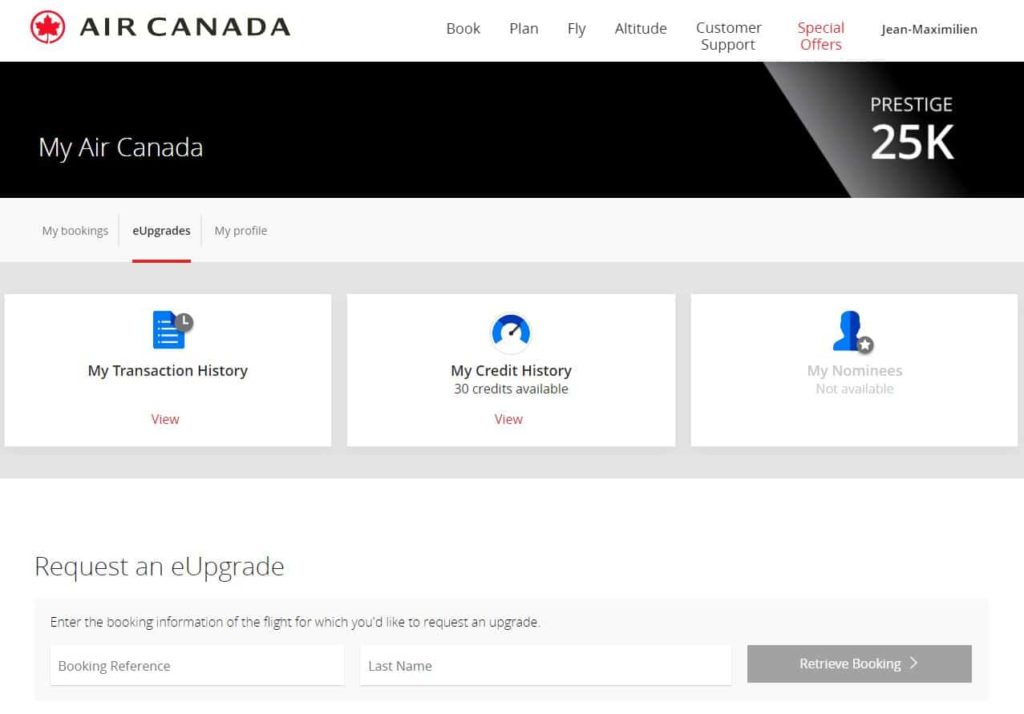Select the eUpgrades tab
Screen dimensions: 1024x714
161,230
